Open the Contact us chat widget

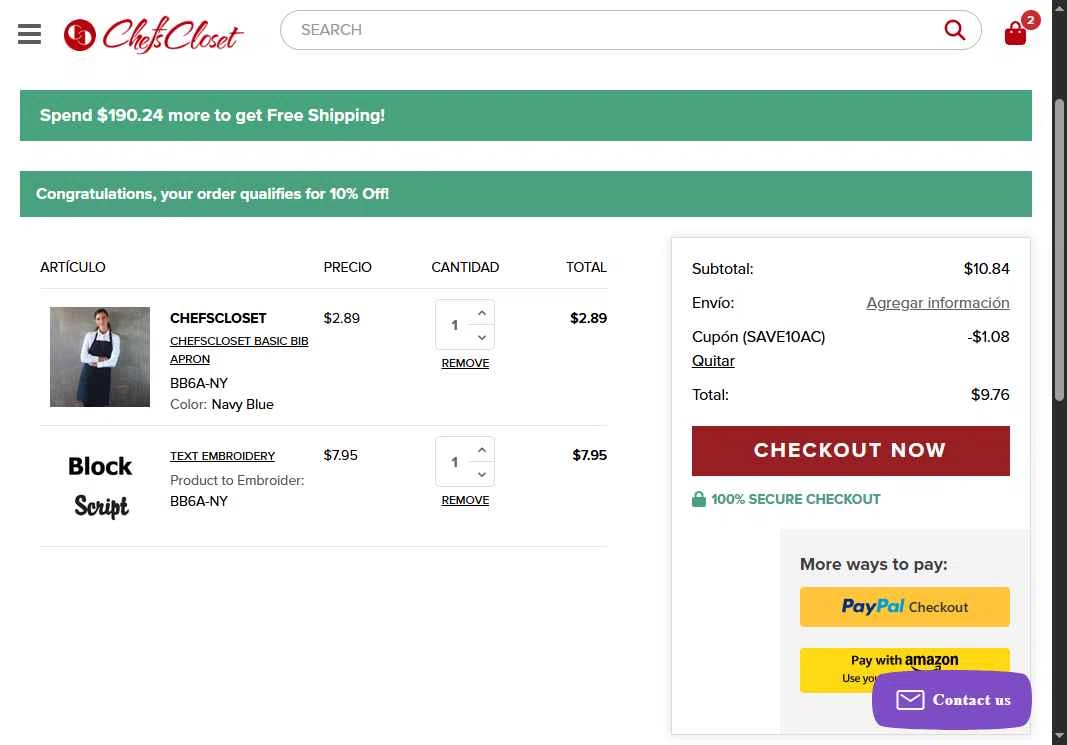[x=951, y=700]
